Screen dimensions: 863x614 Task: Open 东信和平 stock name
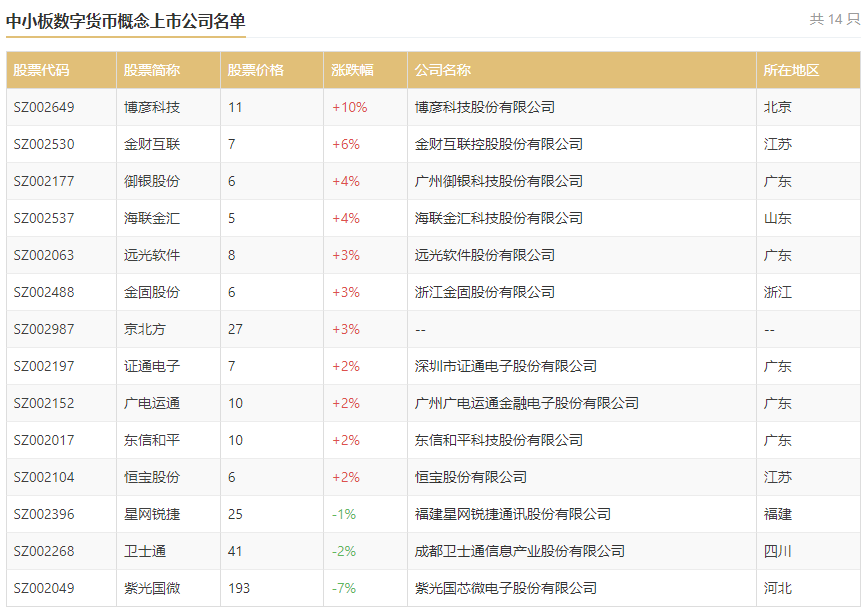point(152,440)
